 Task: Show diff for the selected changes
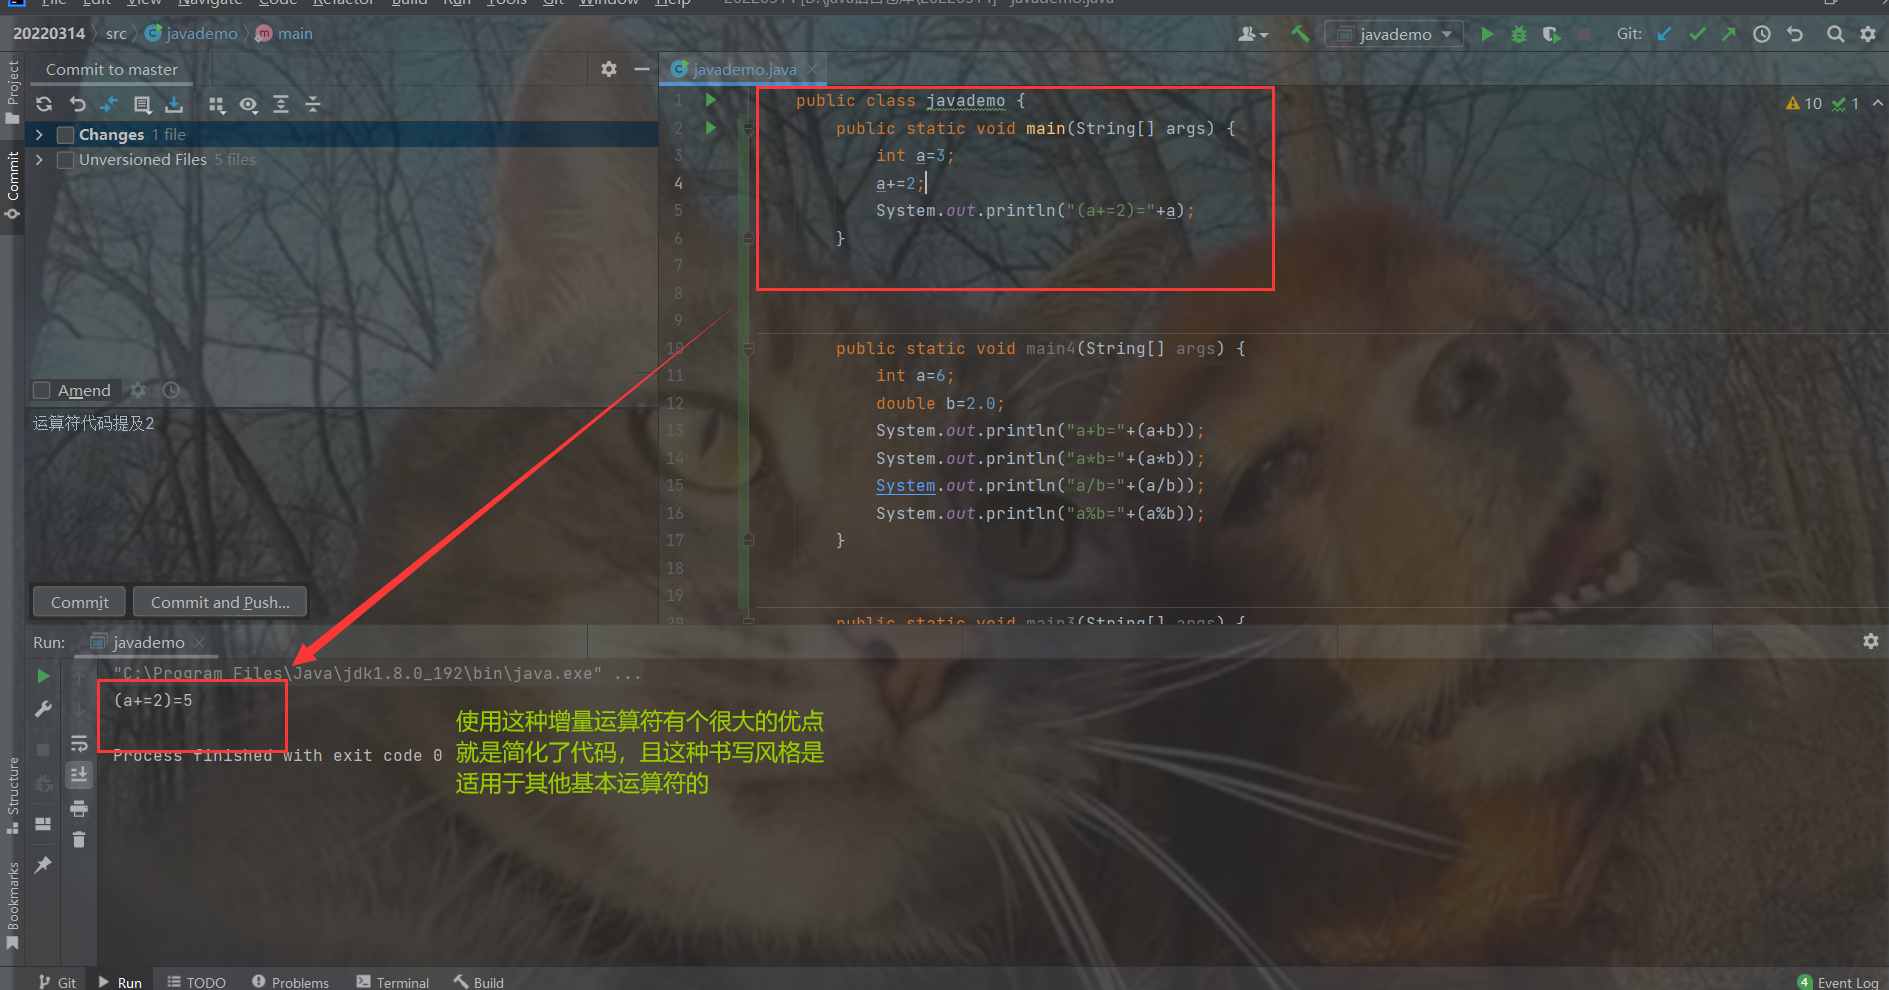click(x=109, y=104)
